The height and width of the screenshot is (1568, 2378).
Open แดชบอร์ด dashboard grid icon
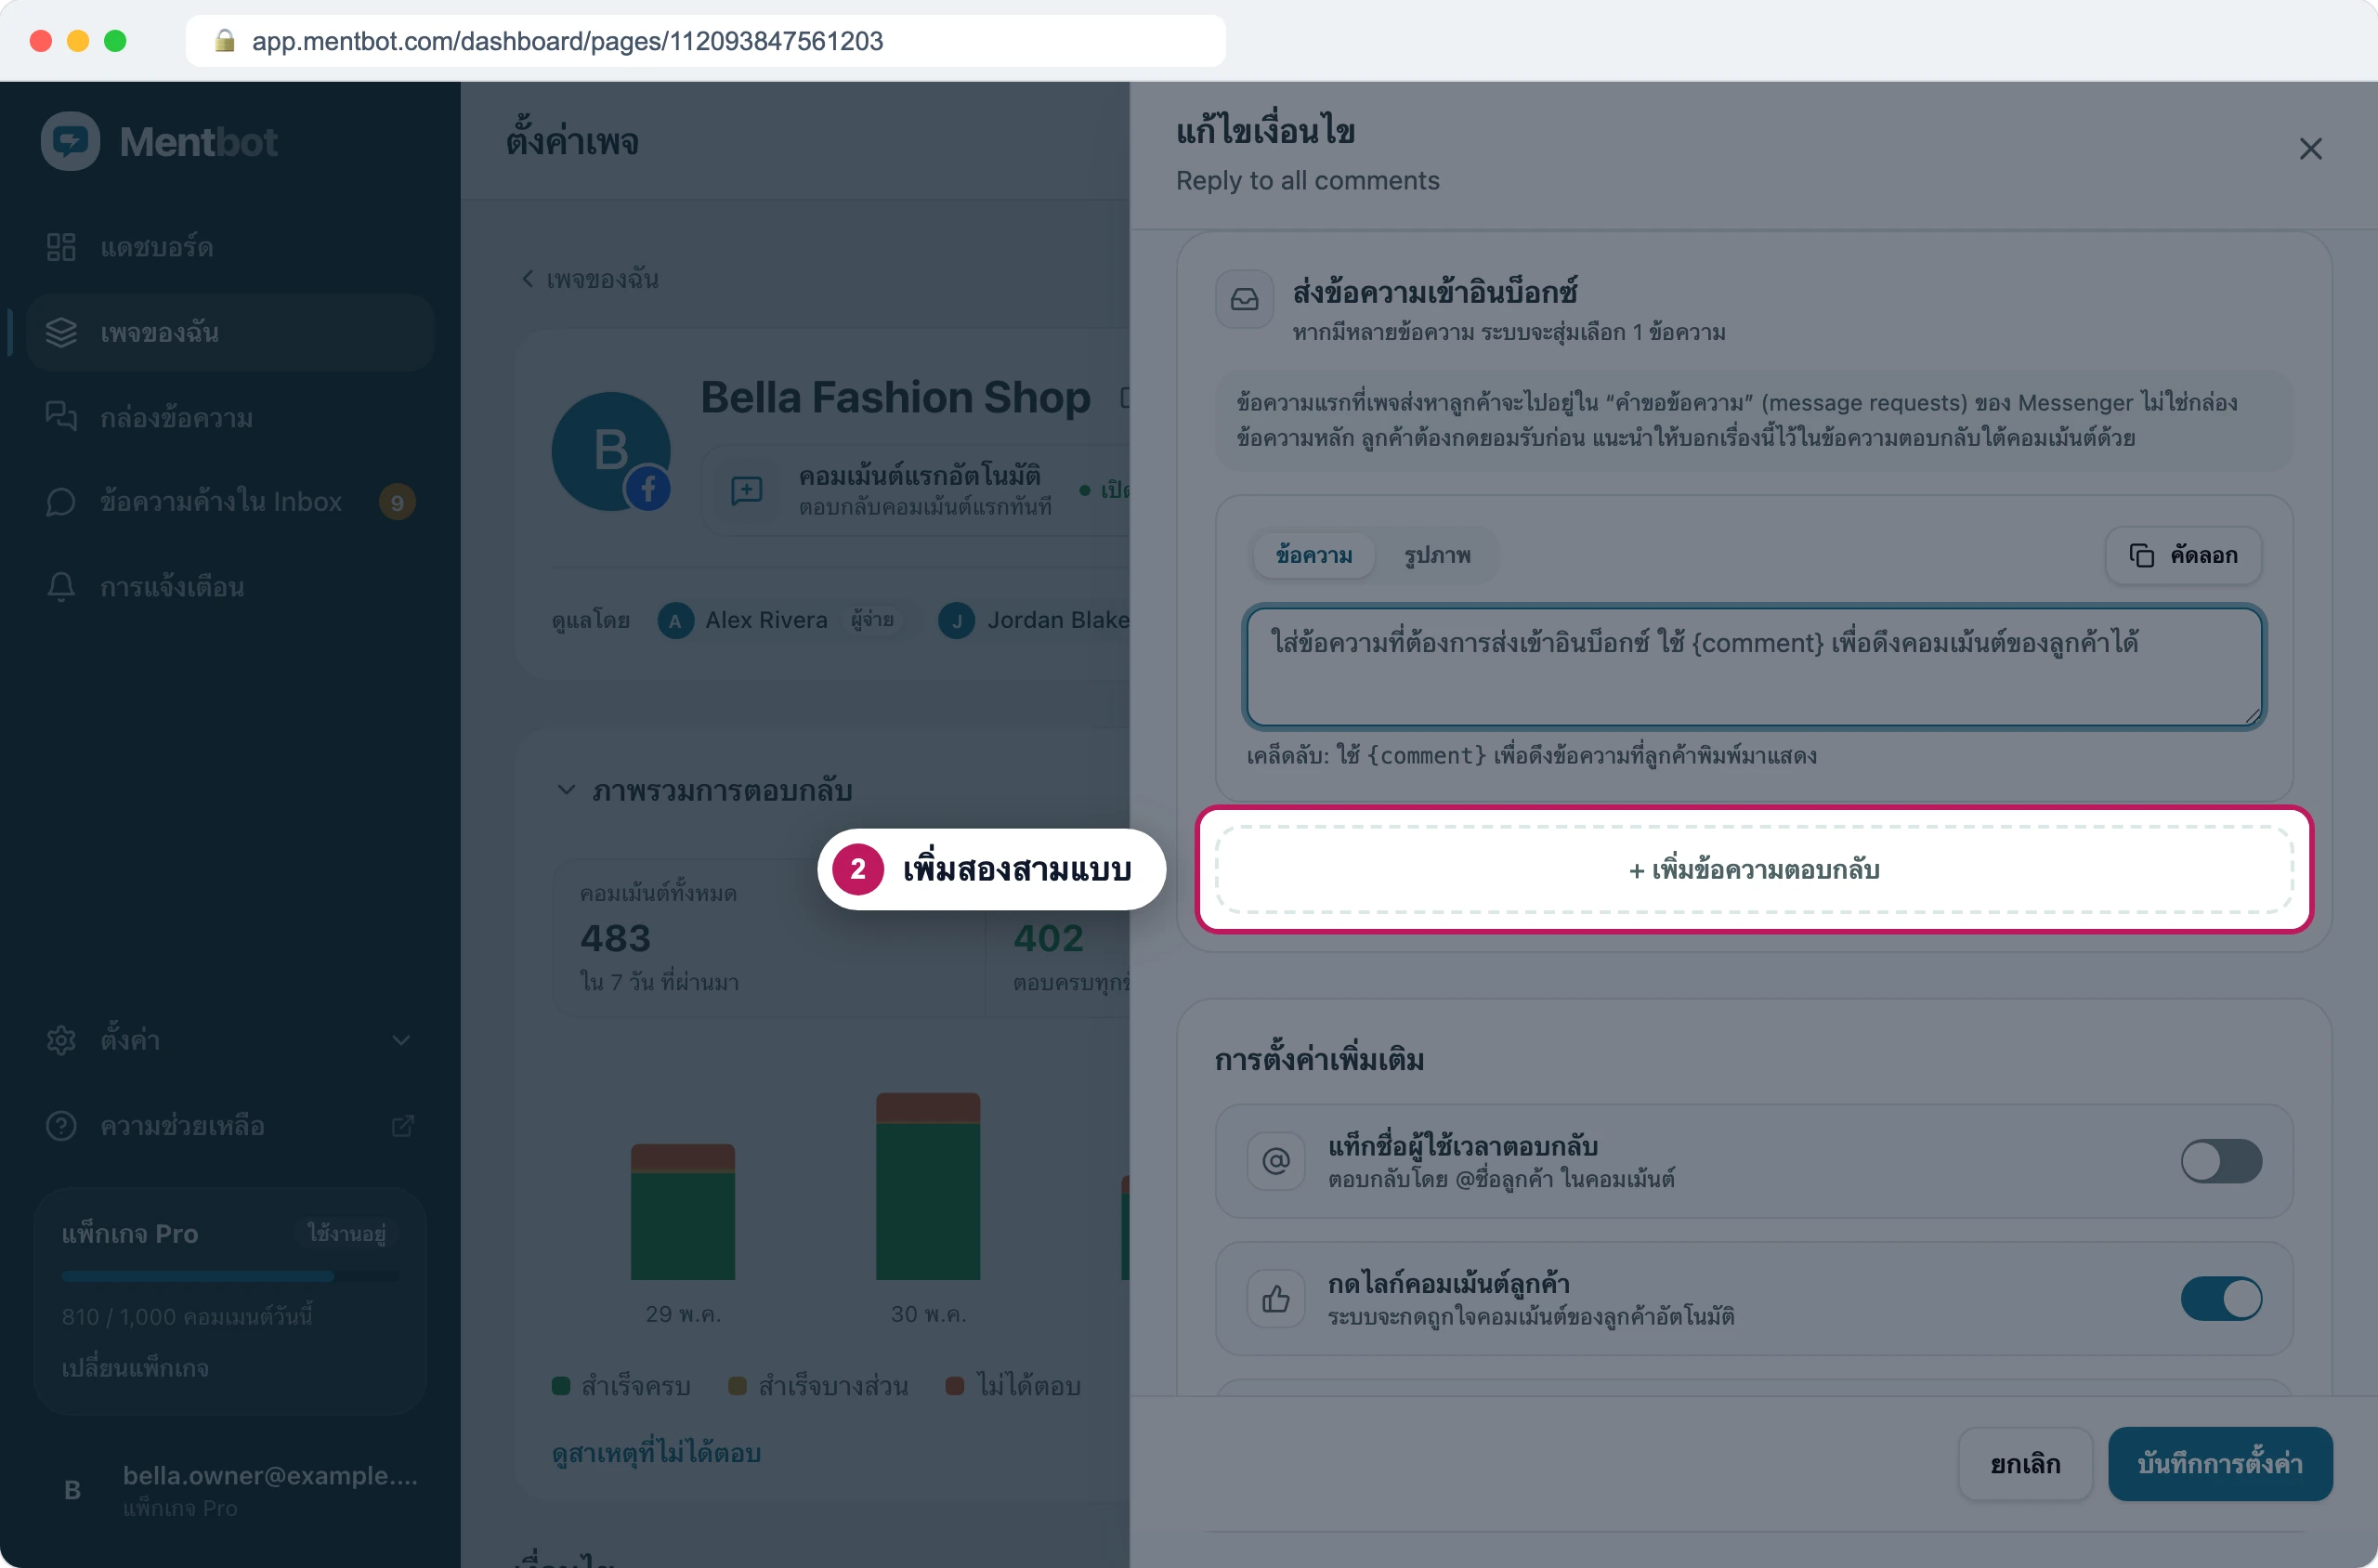[61, 247]
